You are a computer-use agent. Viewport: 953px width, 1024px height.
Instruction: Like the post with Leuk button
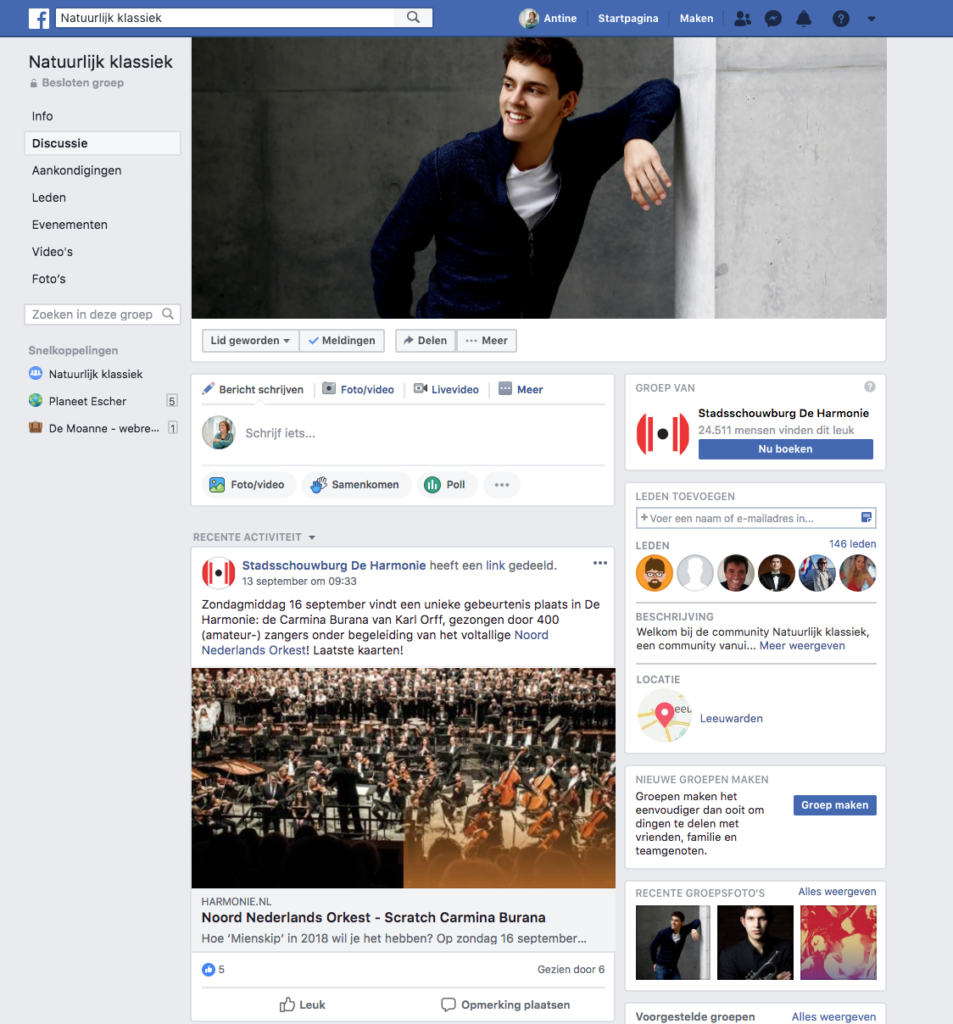coord(302,1005)
